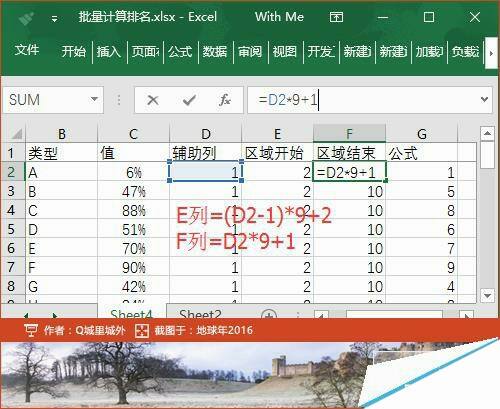Click cell with 区域结束 header
This screenshot has width=500, height=409.
(349, 153)
